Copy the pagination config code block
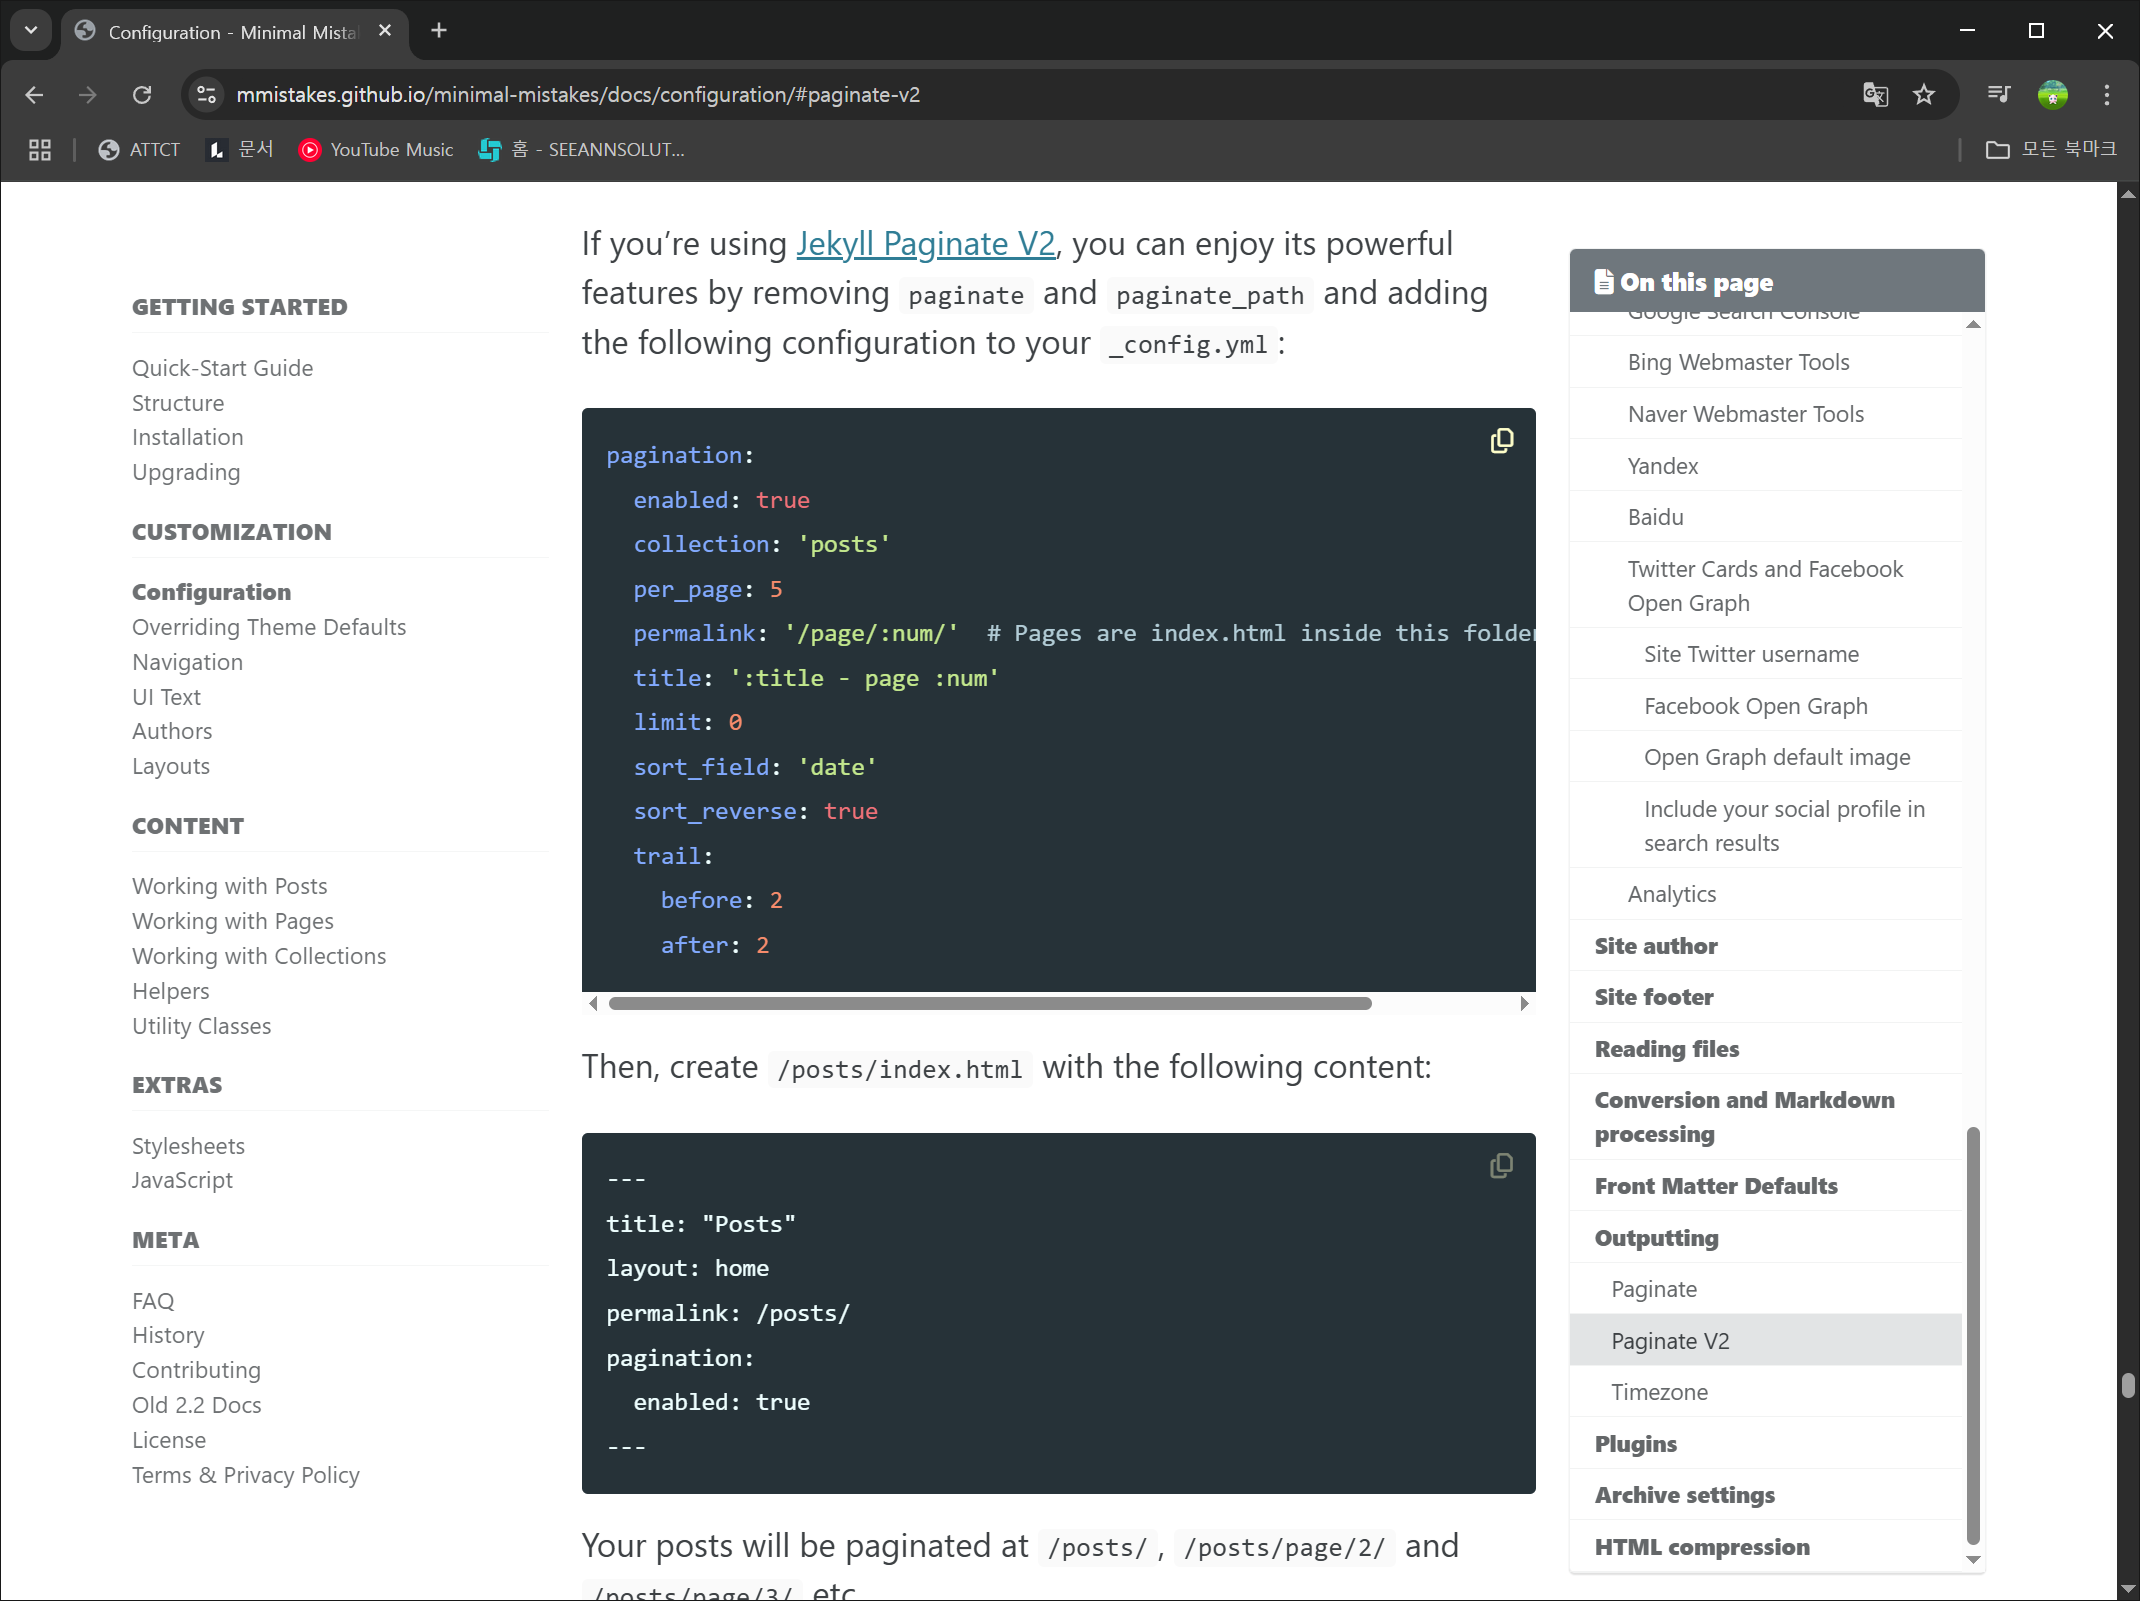The width and height of the screenshot is (2140, 1601). [x=1501, y=441]
